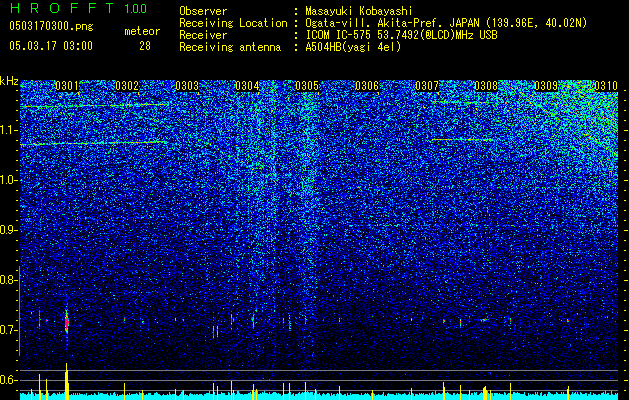Click the 0302 time marker
Image resolution: width=629 pixels, height=400 pixels.
[127, 86]
